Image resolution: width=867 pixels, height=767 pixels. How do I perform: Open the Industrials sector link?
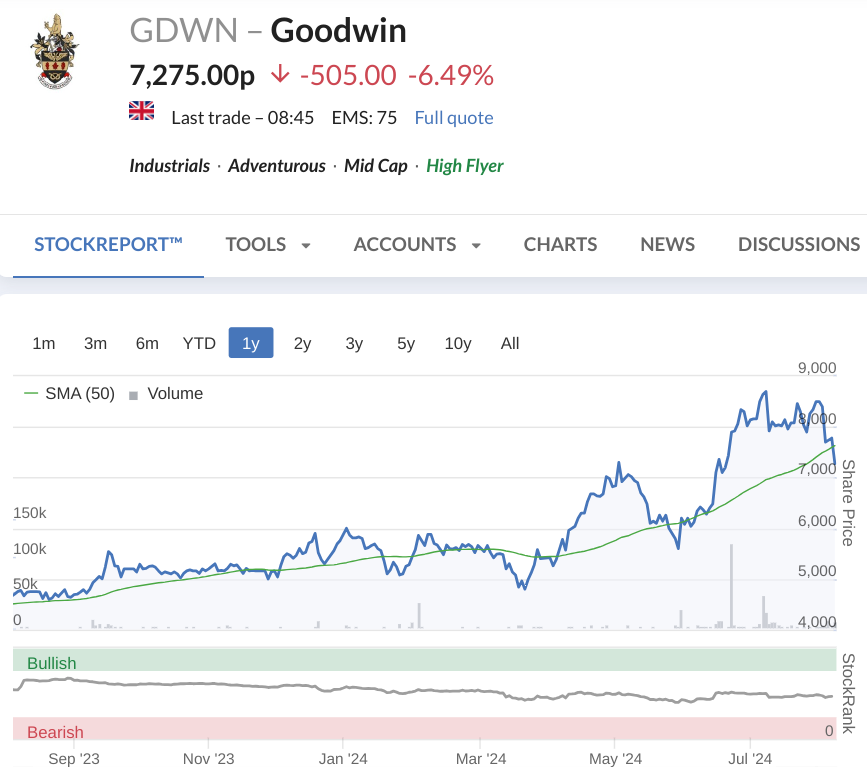pyautogui.click(x=170, y=166)
